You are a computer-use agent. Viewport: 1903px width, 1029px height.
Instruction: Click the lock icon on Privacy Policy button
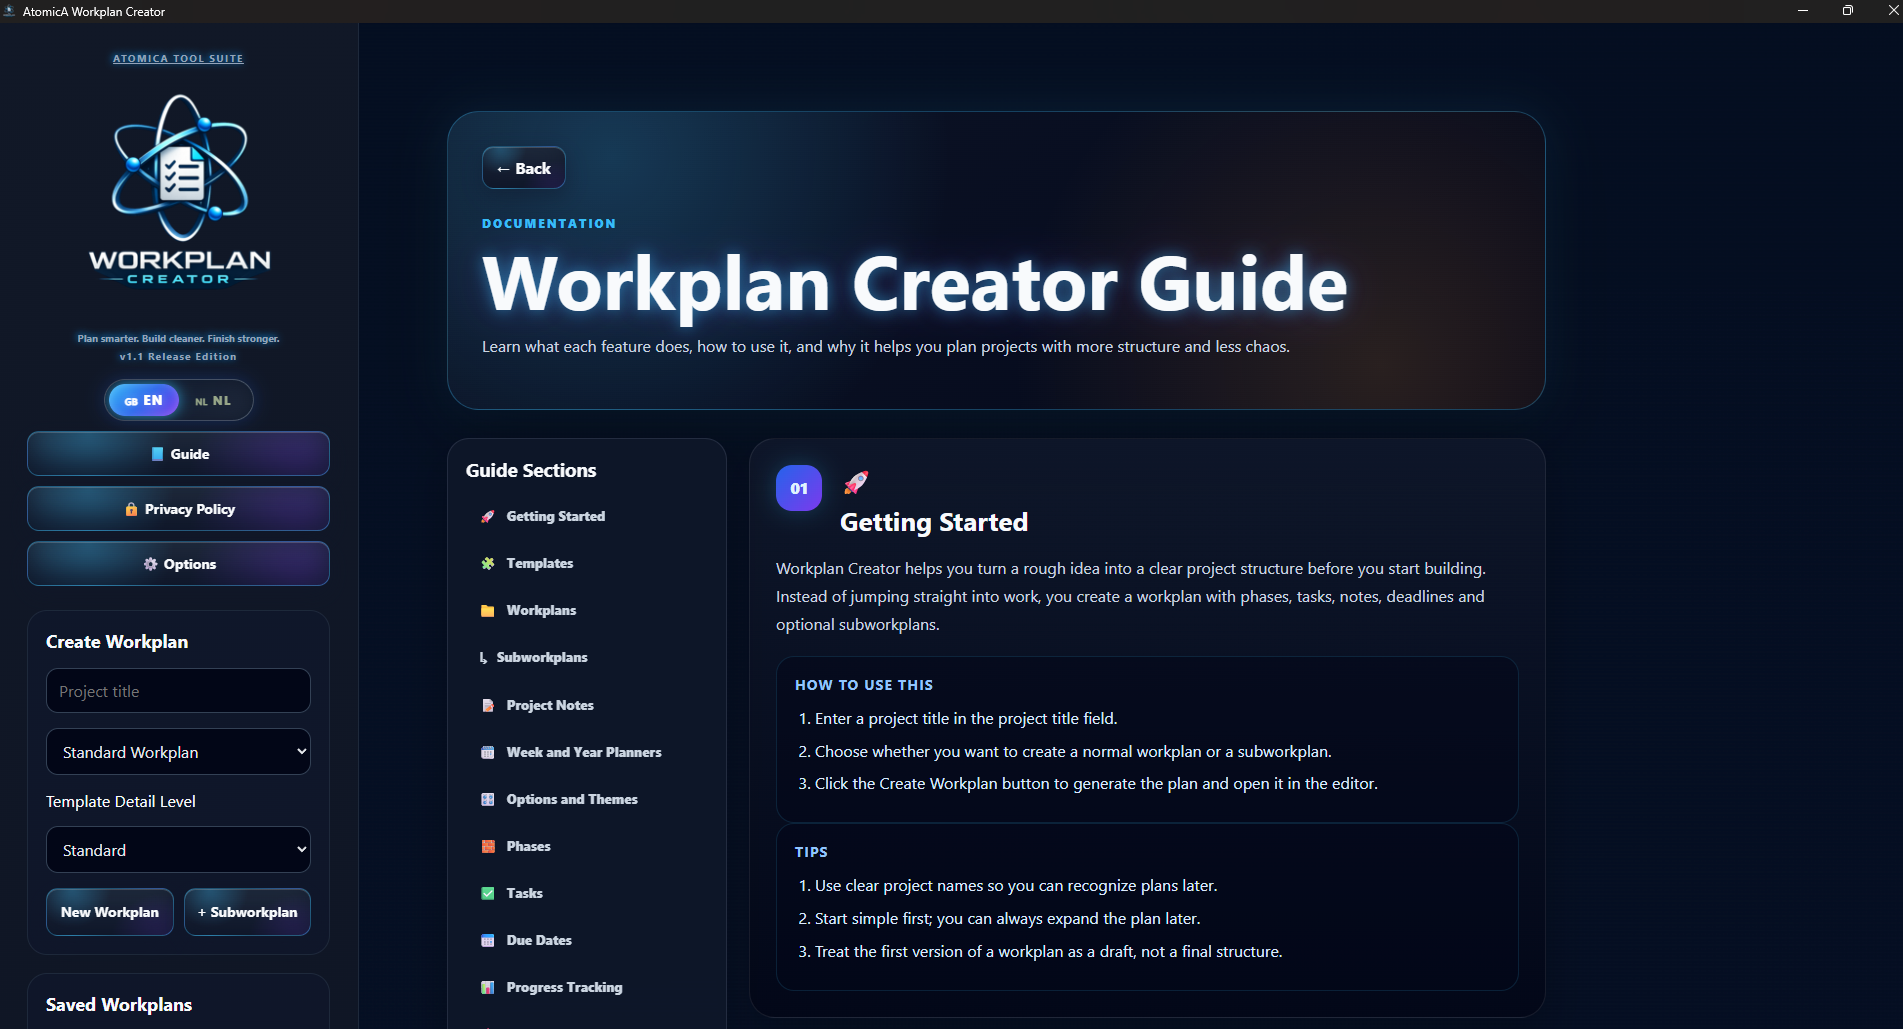[x=131, y=509]
